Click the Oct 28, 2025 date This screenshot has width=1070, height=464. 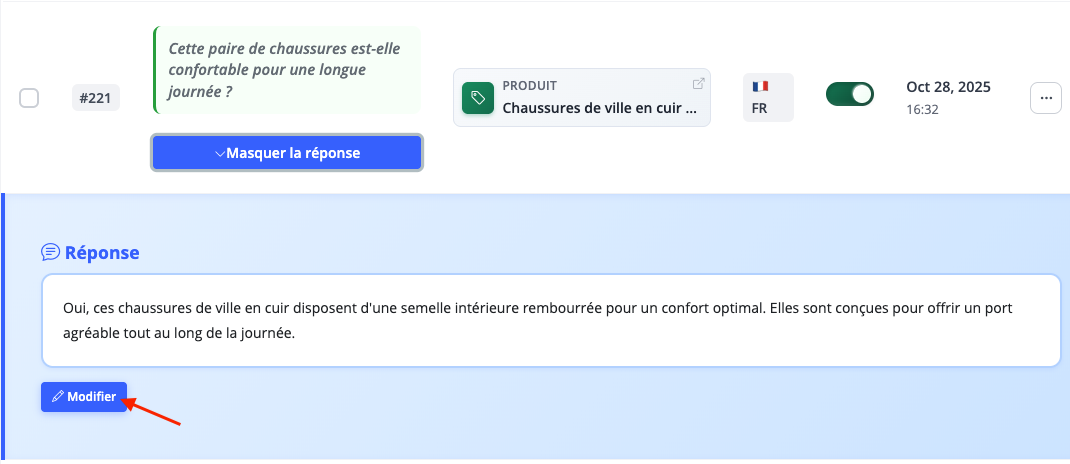(x=948, y=87)
